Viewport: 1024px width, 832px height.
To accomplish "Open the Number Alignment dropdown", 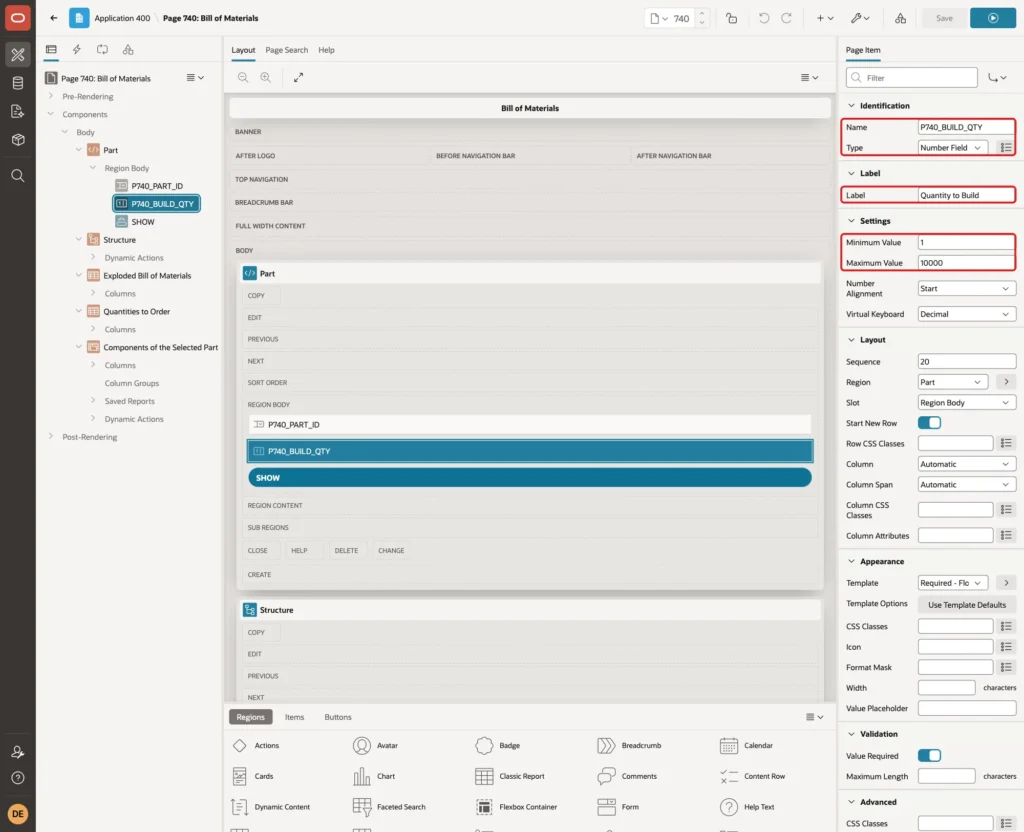I will [967, 289].
